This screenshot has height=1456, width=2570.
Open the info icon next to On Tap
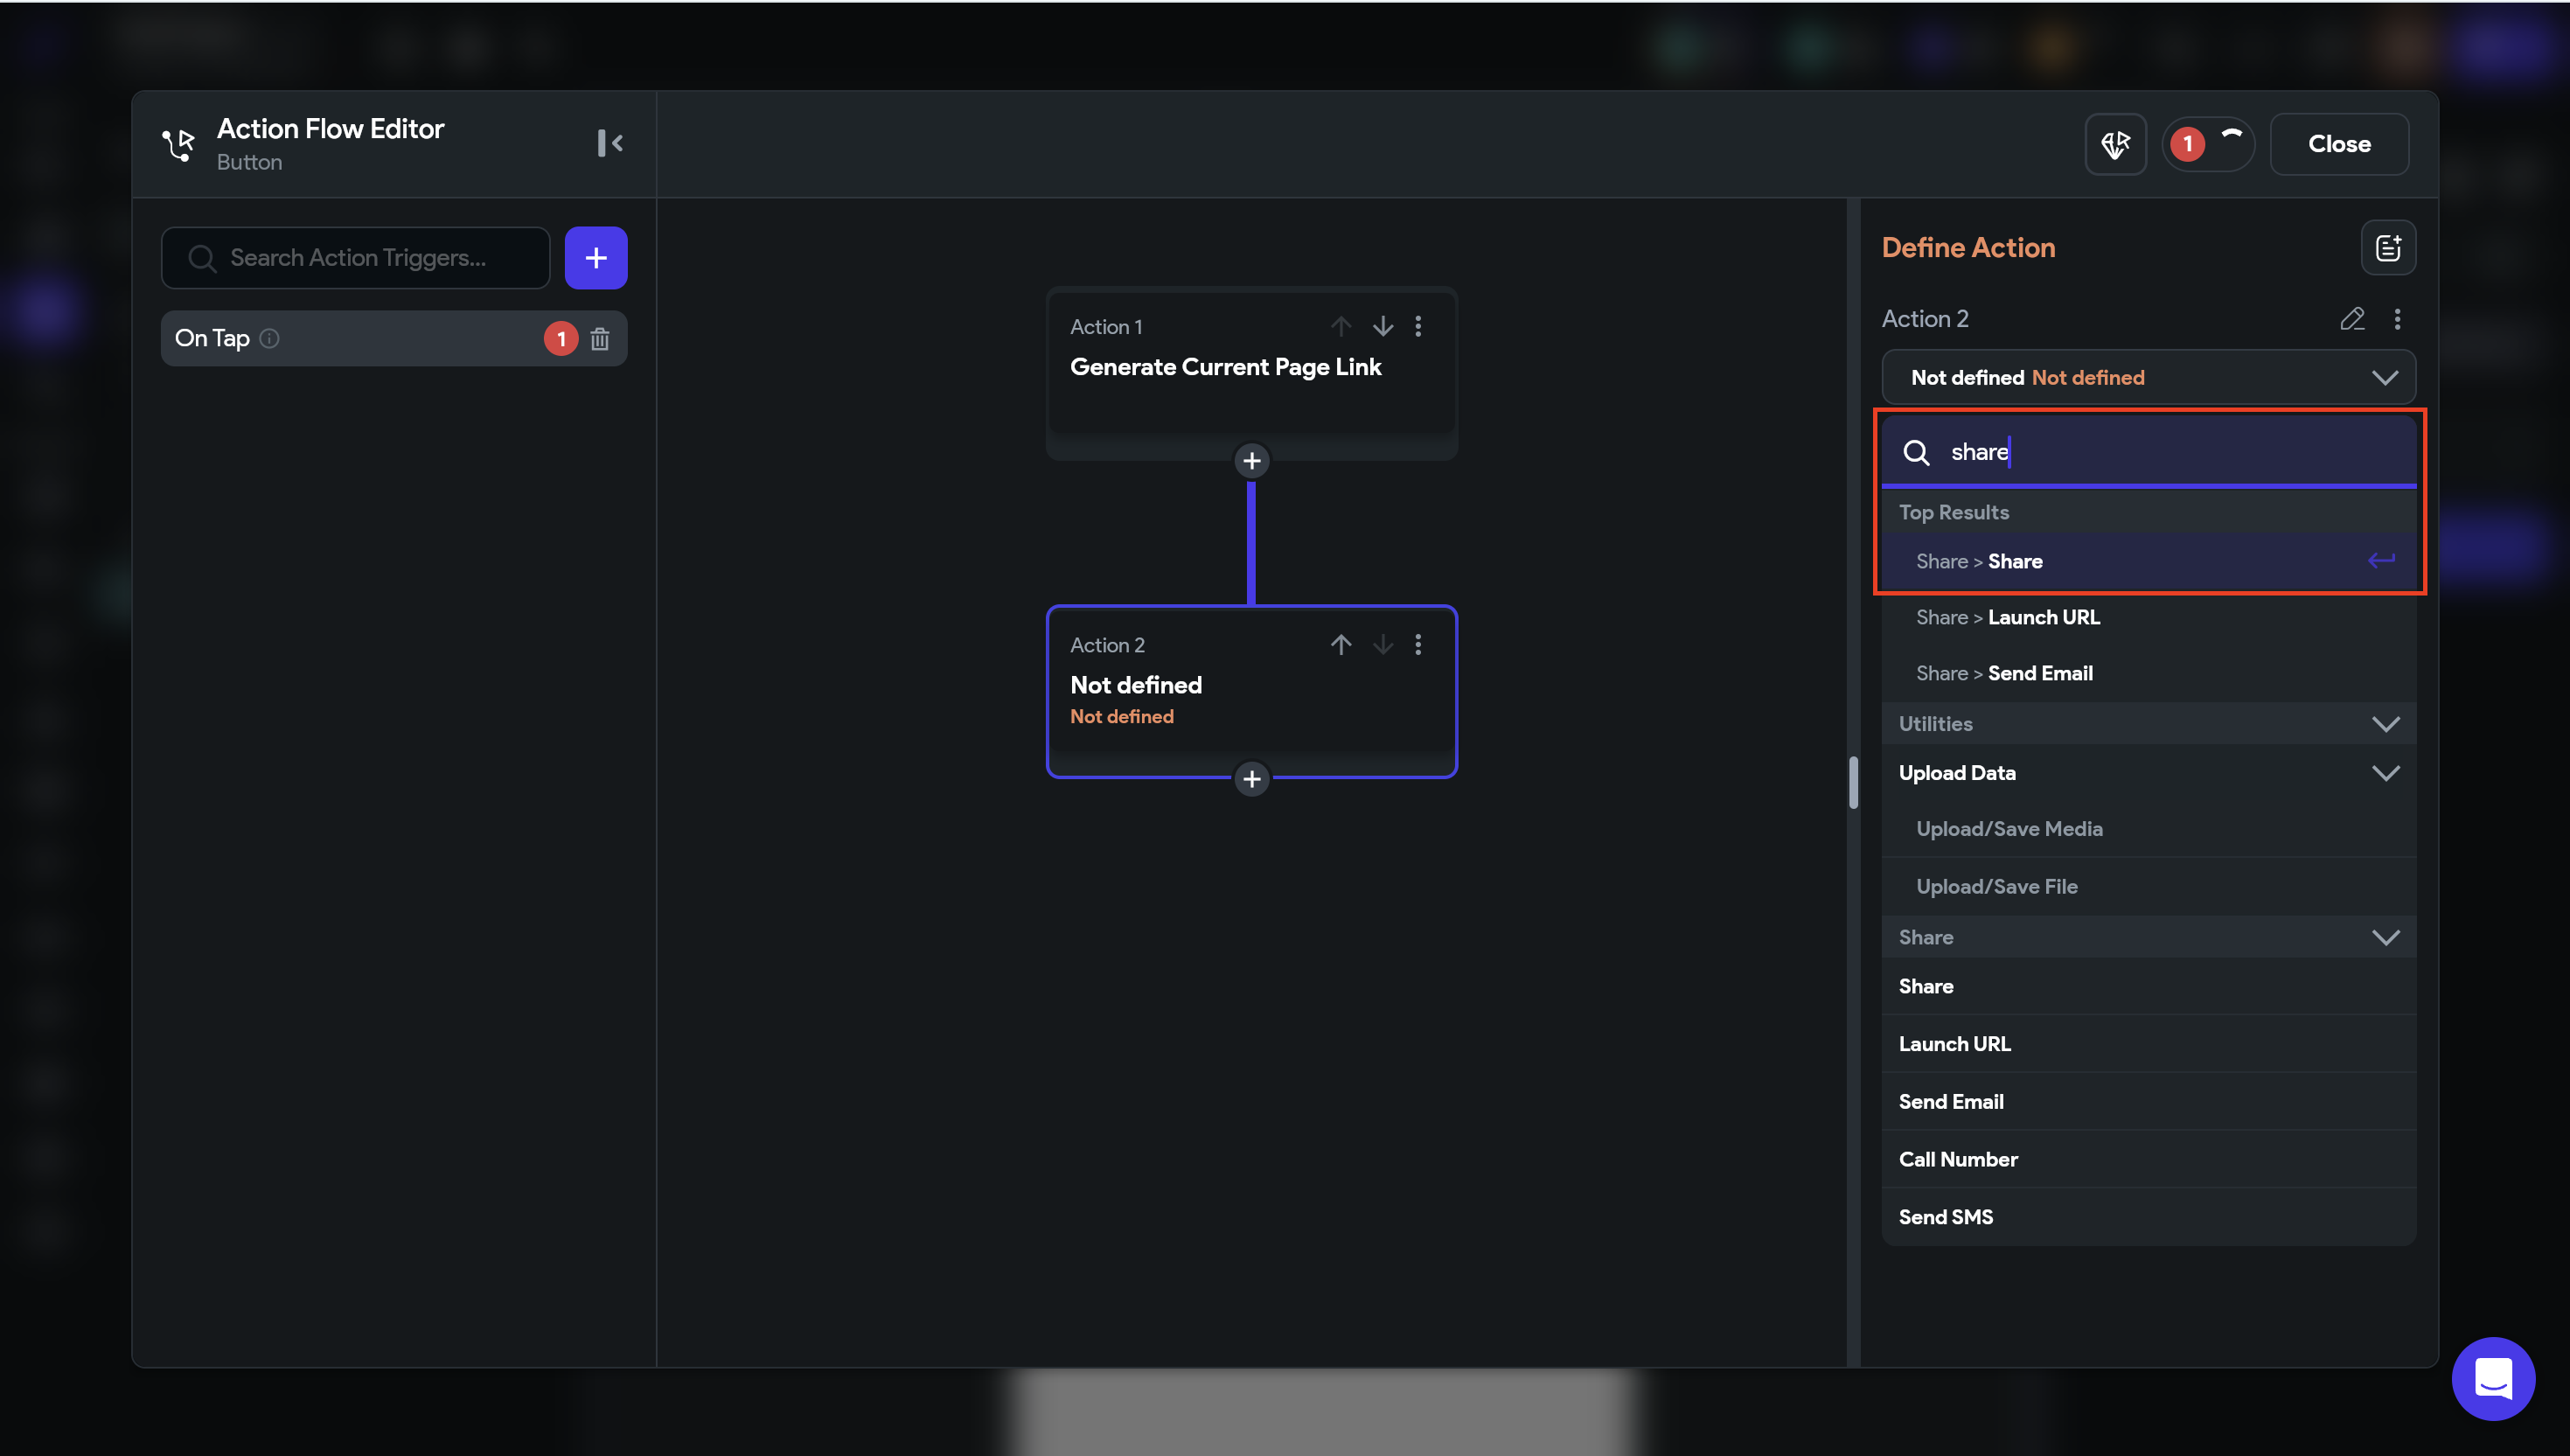(x=269, y=339)
